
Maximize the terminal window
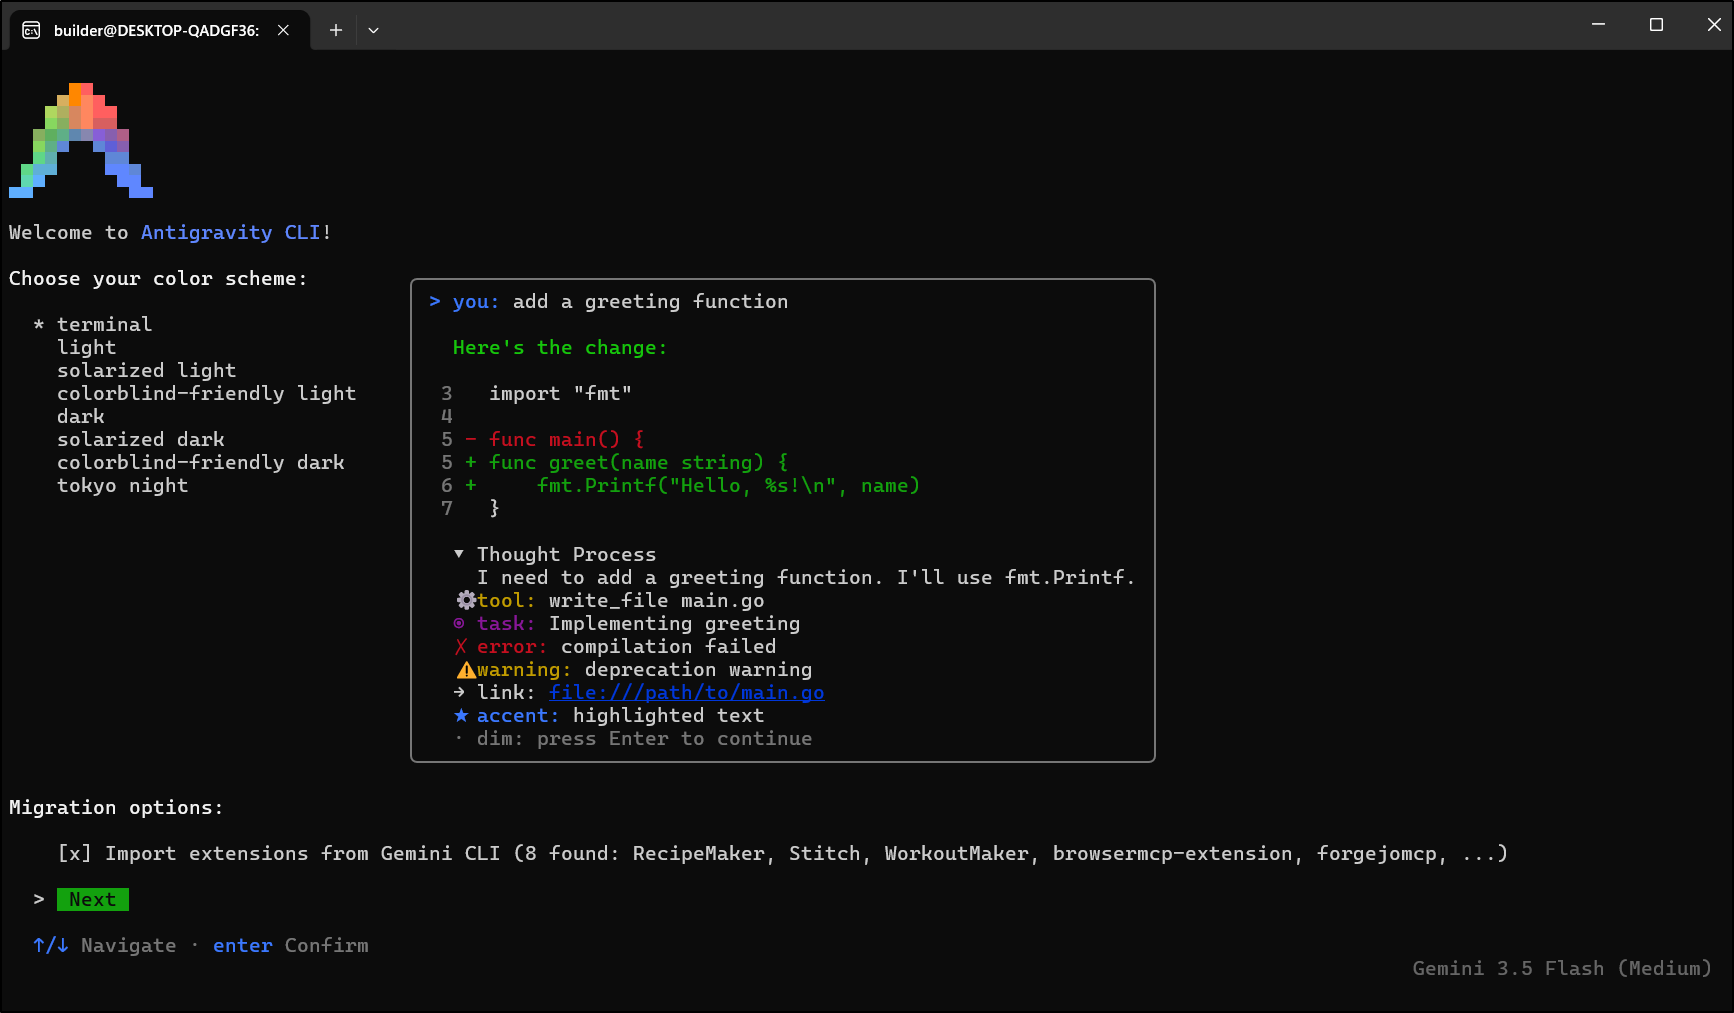coord(1656,24)
